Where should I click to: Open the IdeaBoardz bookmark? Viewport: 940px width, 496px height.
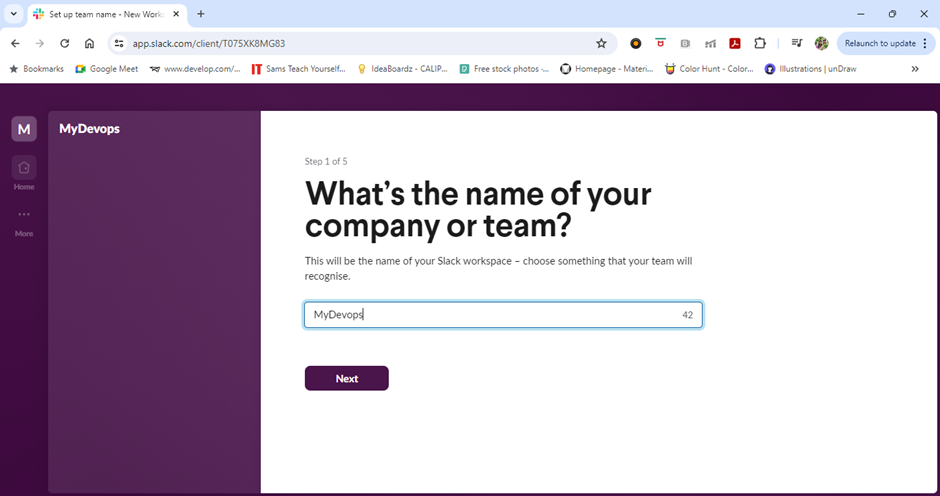click(402, 69)
